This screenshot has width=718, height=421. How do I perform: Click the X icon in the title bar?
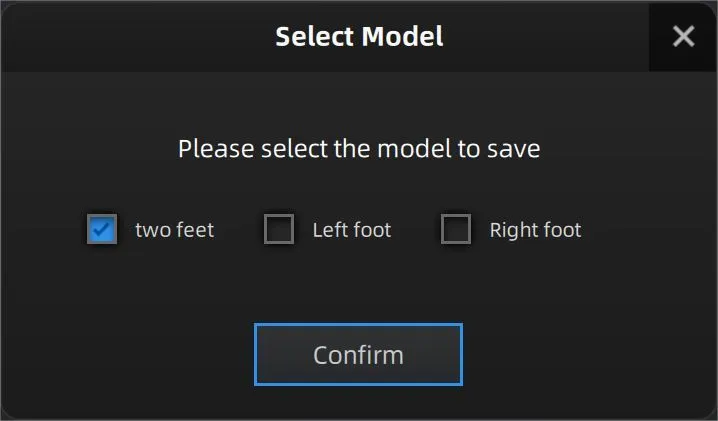683,37
